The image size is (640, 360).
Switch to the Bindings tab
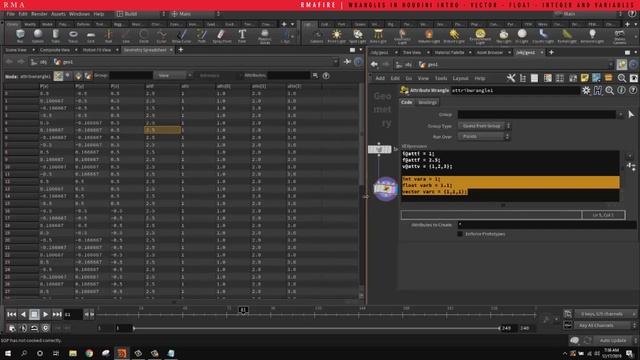[427, 102]
